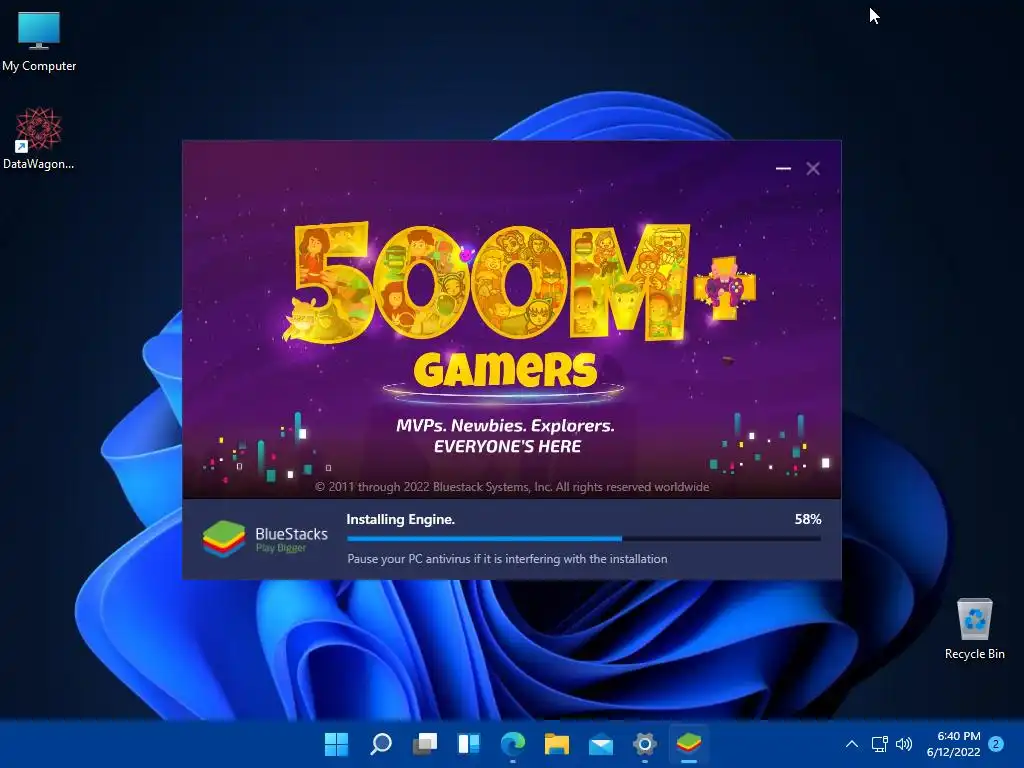Open Settings from taskbar
This screenshot has width=1024, height=768.
click(x=645, y=744)
